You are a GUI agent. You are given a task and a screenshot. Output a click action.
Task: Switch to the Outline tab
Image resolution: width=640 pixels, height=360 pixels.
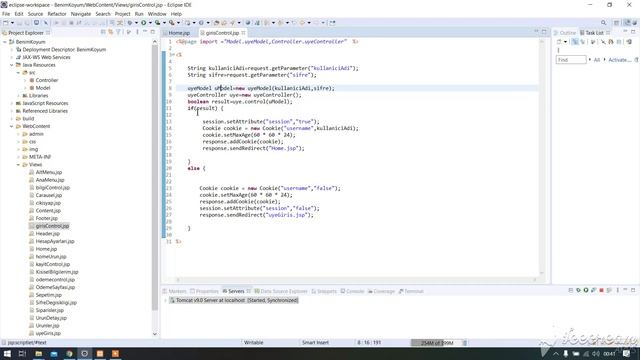coord(565,33)
